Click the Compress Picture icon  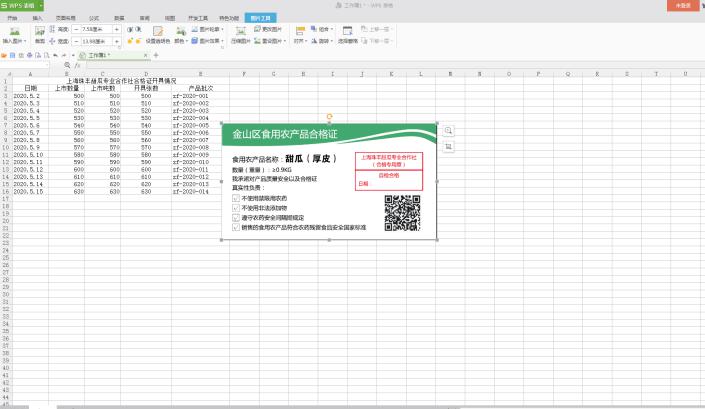pyautogui.click(x=241, y=31)
